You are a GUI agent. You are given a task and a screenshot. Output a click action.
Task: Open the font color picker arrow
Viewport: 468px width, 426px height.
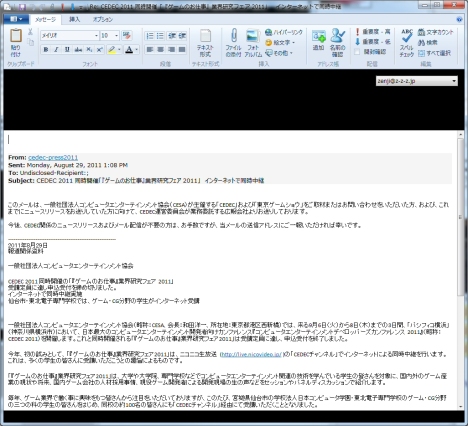click(136, 50)
